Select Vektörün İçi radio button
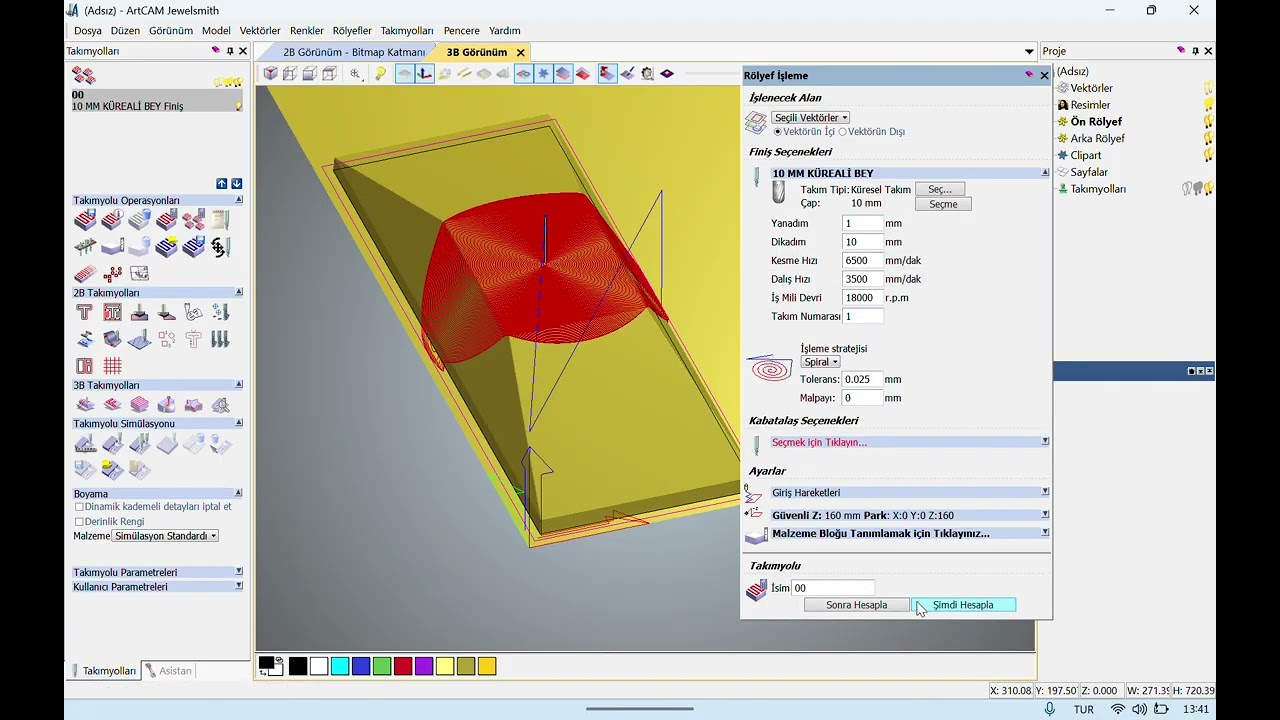 (778, 132)
